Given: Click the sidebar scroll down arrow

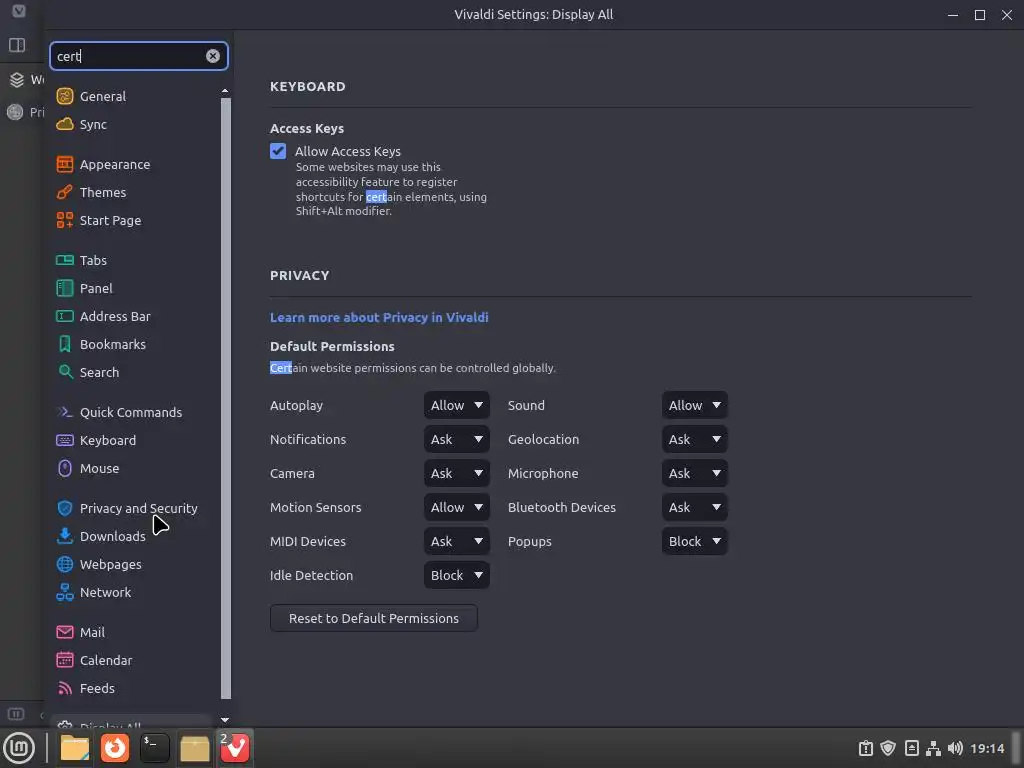Looking at the screenshot, I should [x=225, y=720].
